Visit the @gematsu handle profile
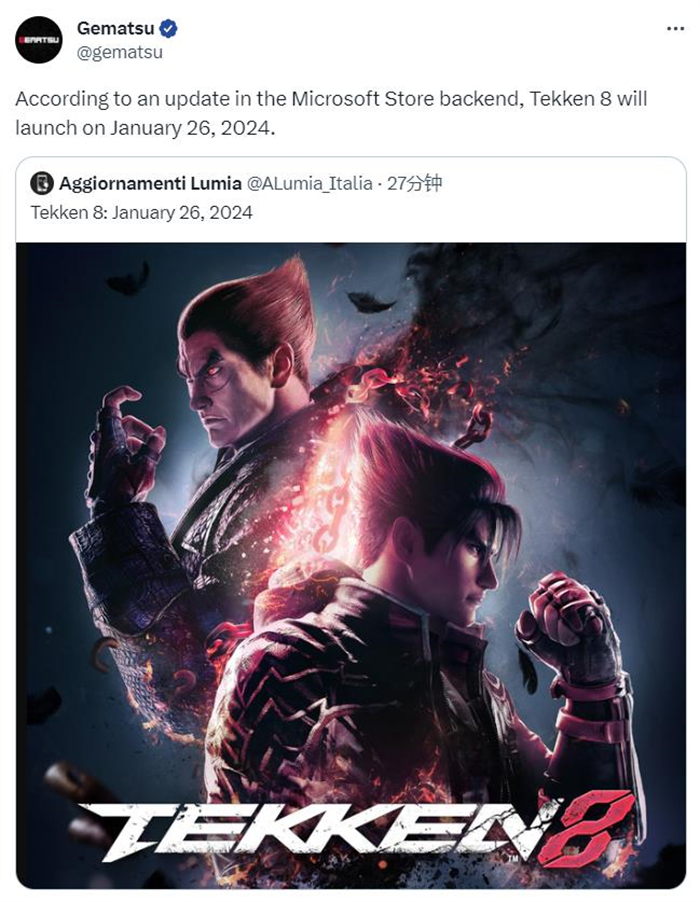Image resolution: width=700 pixels, height=902 pixels. [x=119, y=52]
